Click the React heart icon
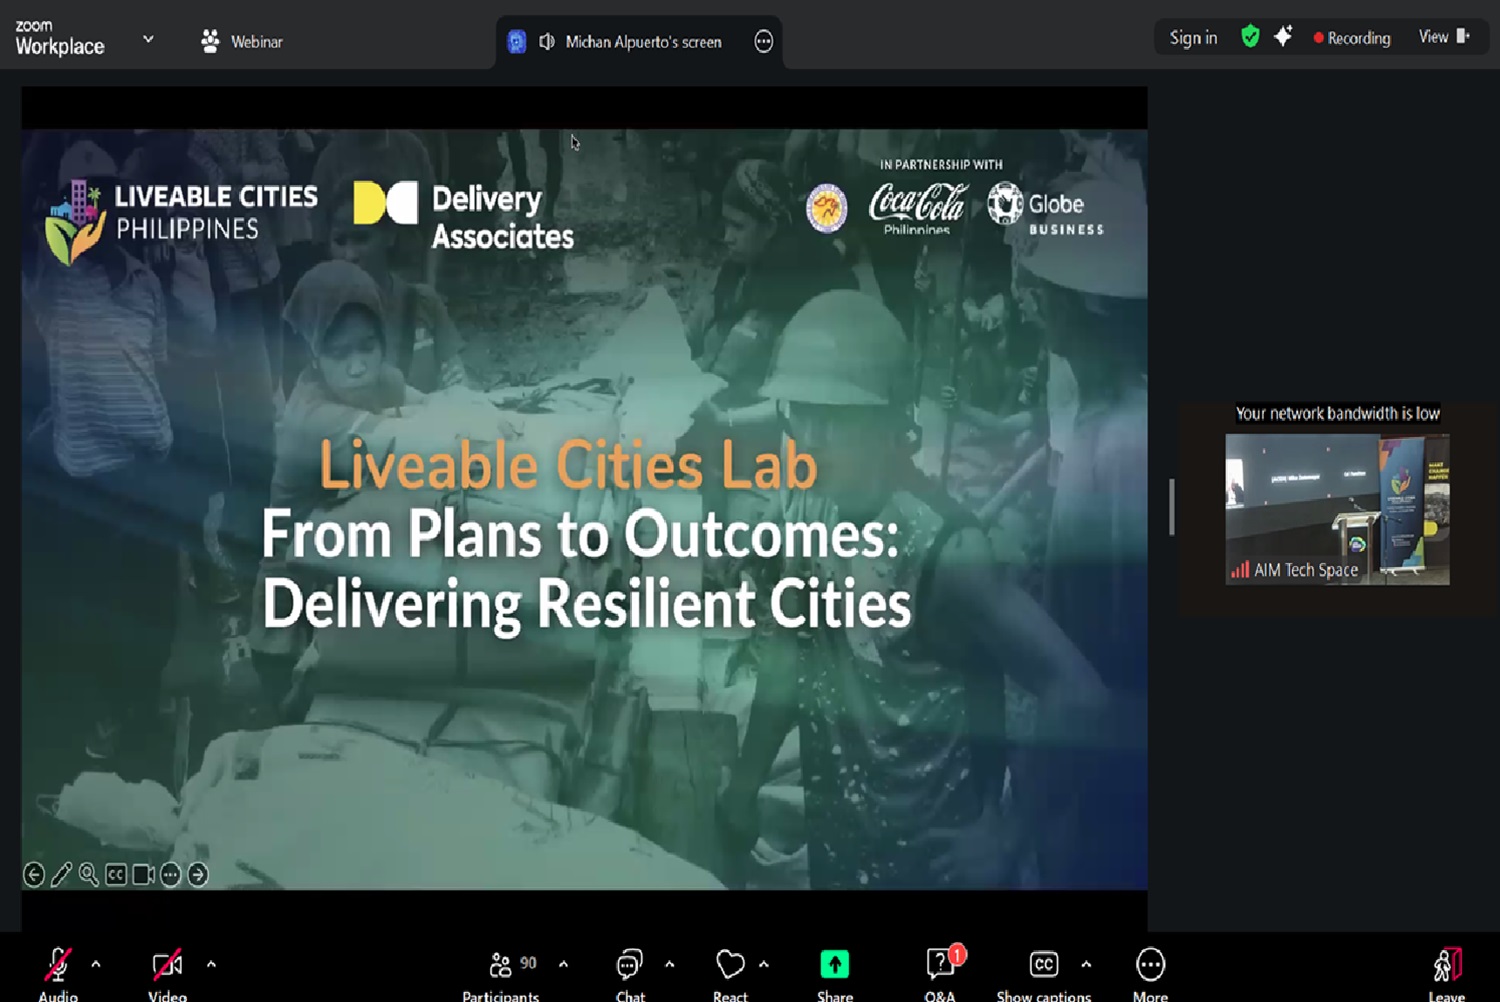Viewport: 1500px width, 1002px height. [730, 965]
